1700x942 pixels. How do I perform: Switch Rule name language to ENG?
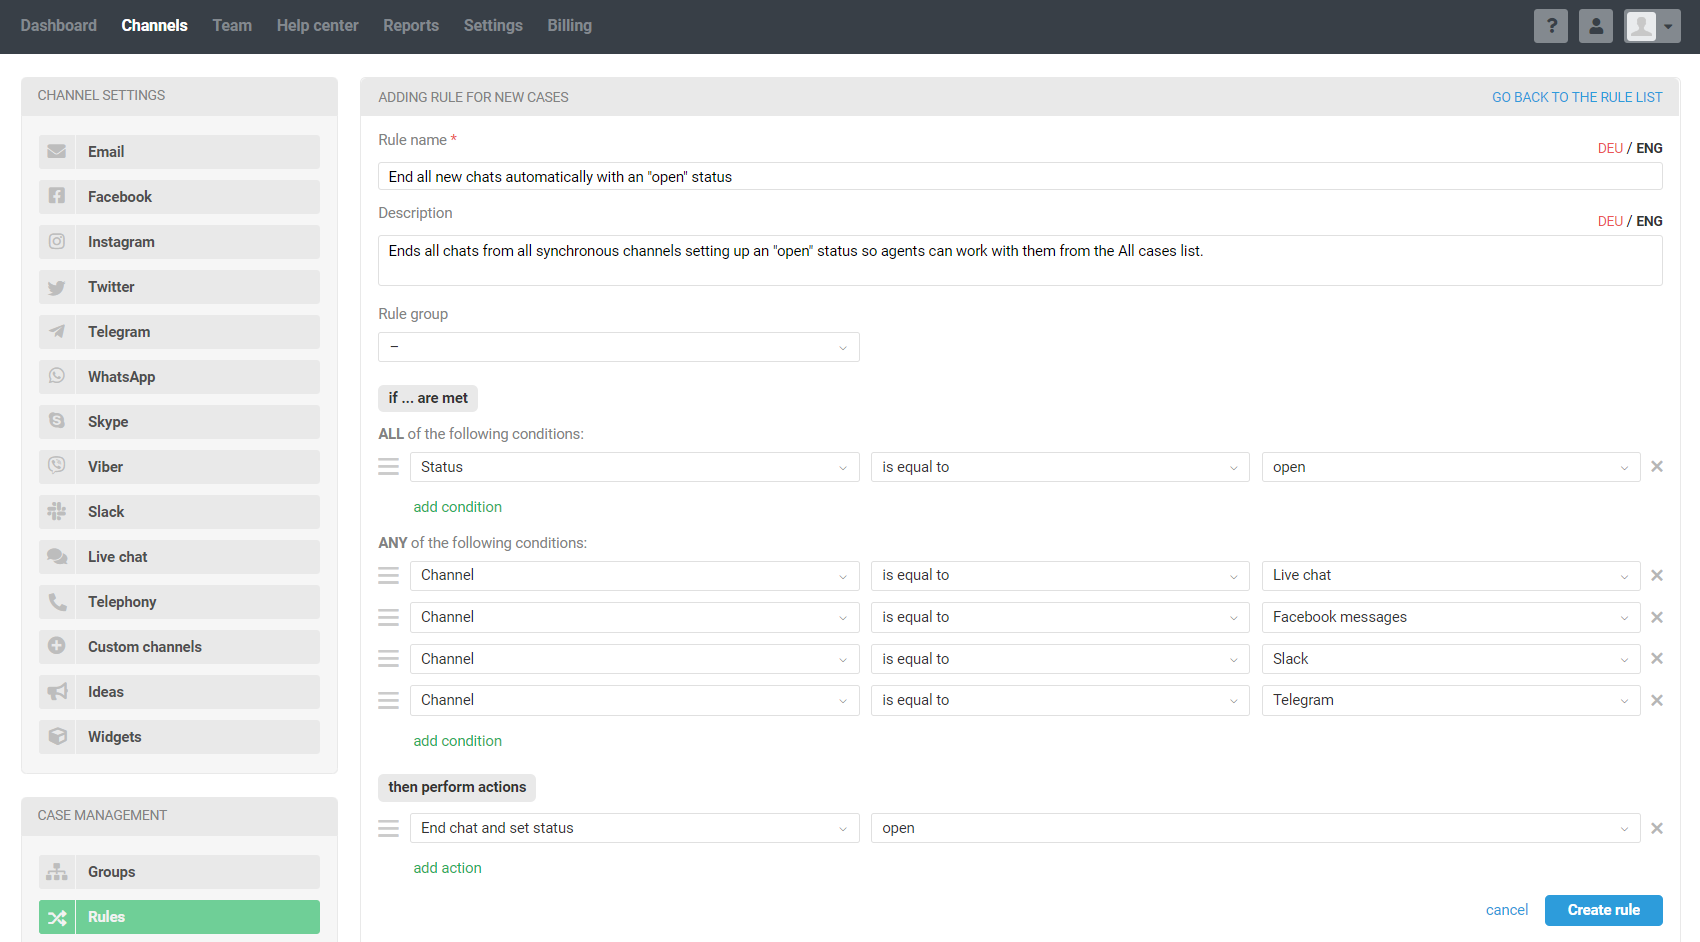[1649, 148]
